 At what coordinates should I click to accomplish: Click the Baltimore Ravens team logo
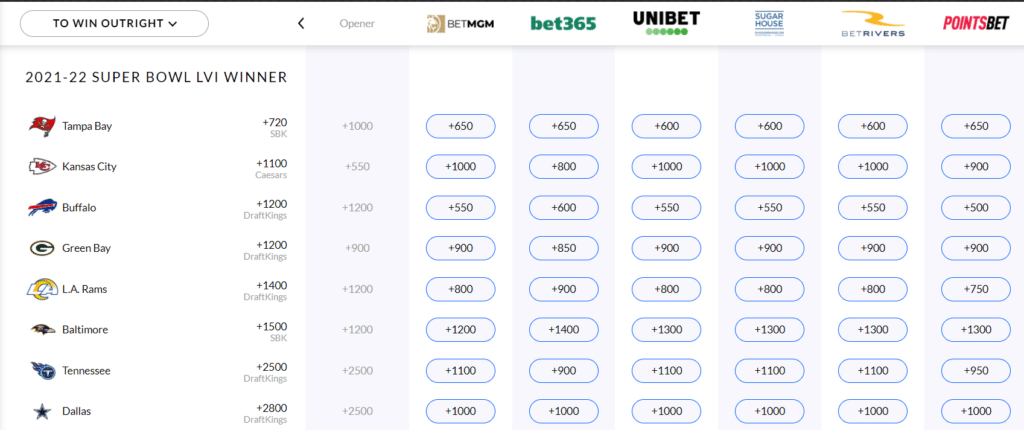(x=42, y=330)
